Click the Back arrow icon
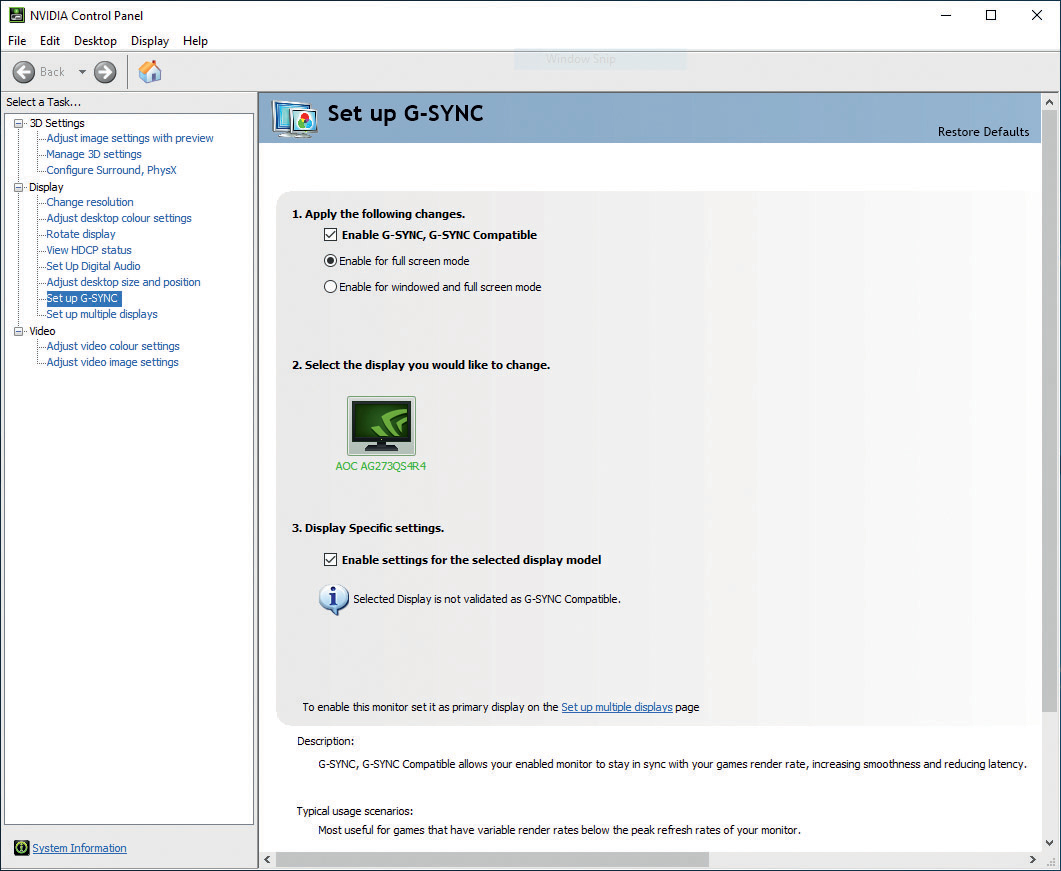 click(x=24, y=72)
